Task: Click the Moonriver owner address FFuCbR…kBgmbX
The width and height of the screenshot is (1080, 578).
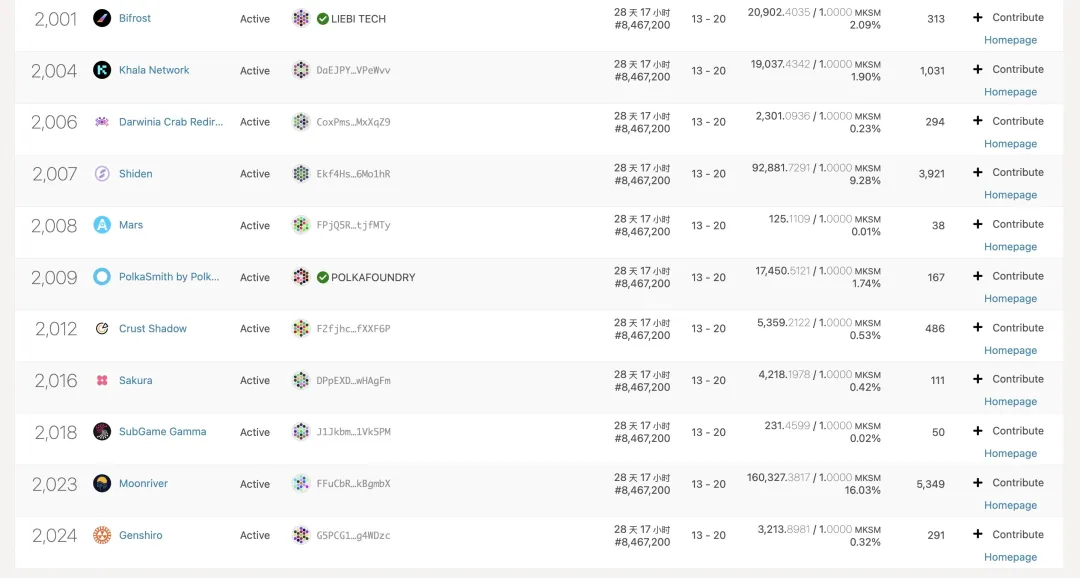Action: [x=353, y=484]
